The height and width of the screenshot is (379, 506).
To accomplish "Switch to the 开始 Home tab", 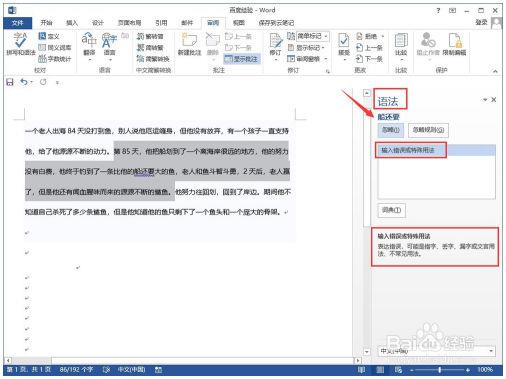I will [46, 23].
